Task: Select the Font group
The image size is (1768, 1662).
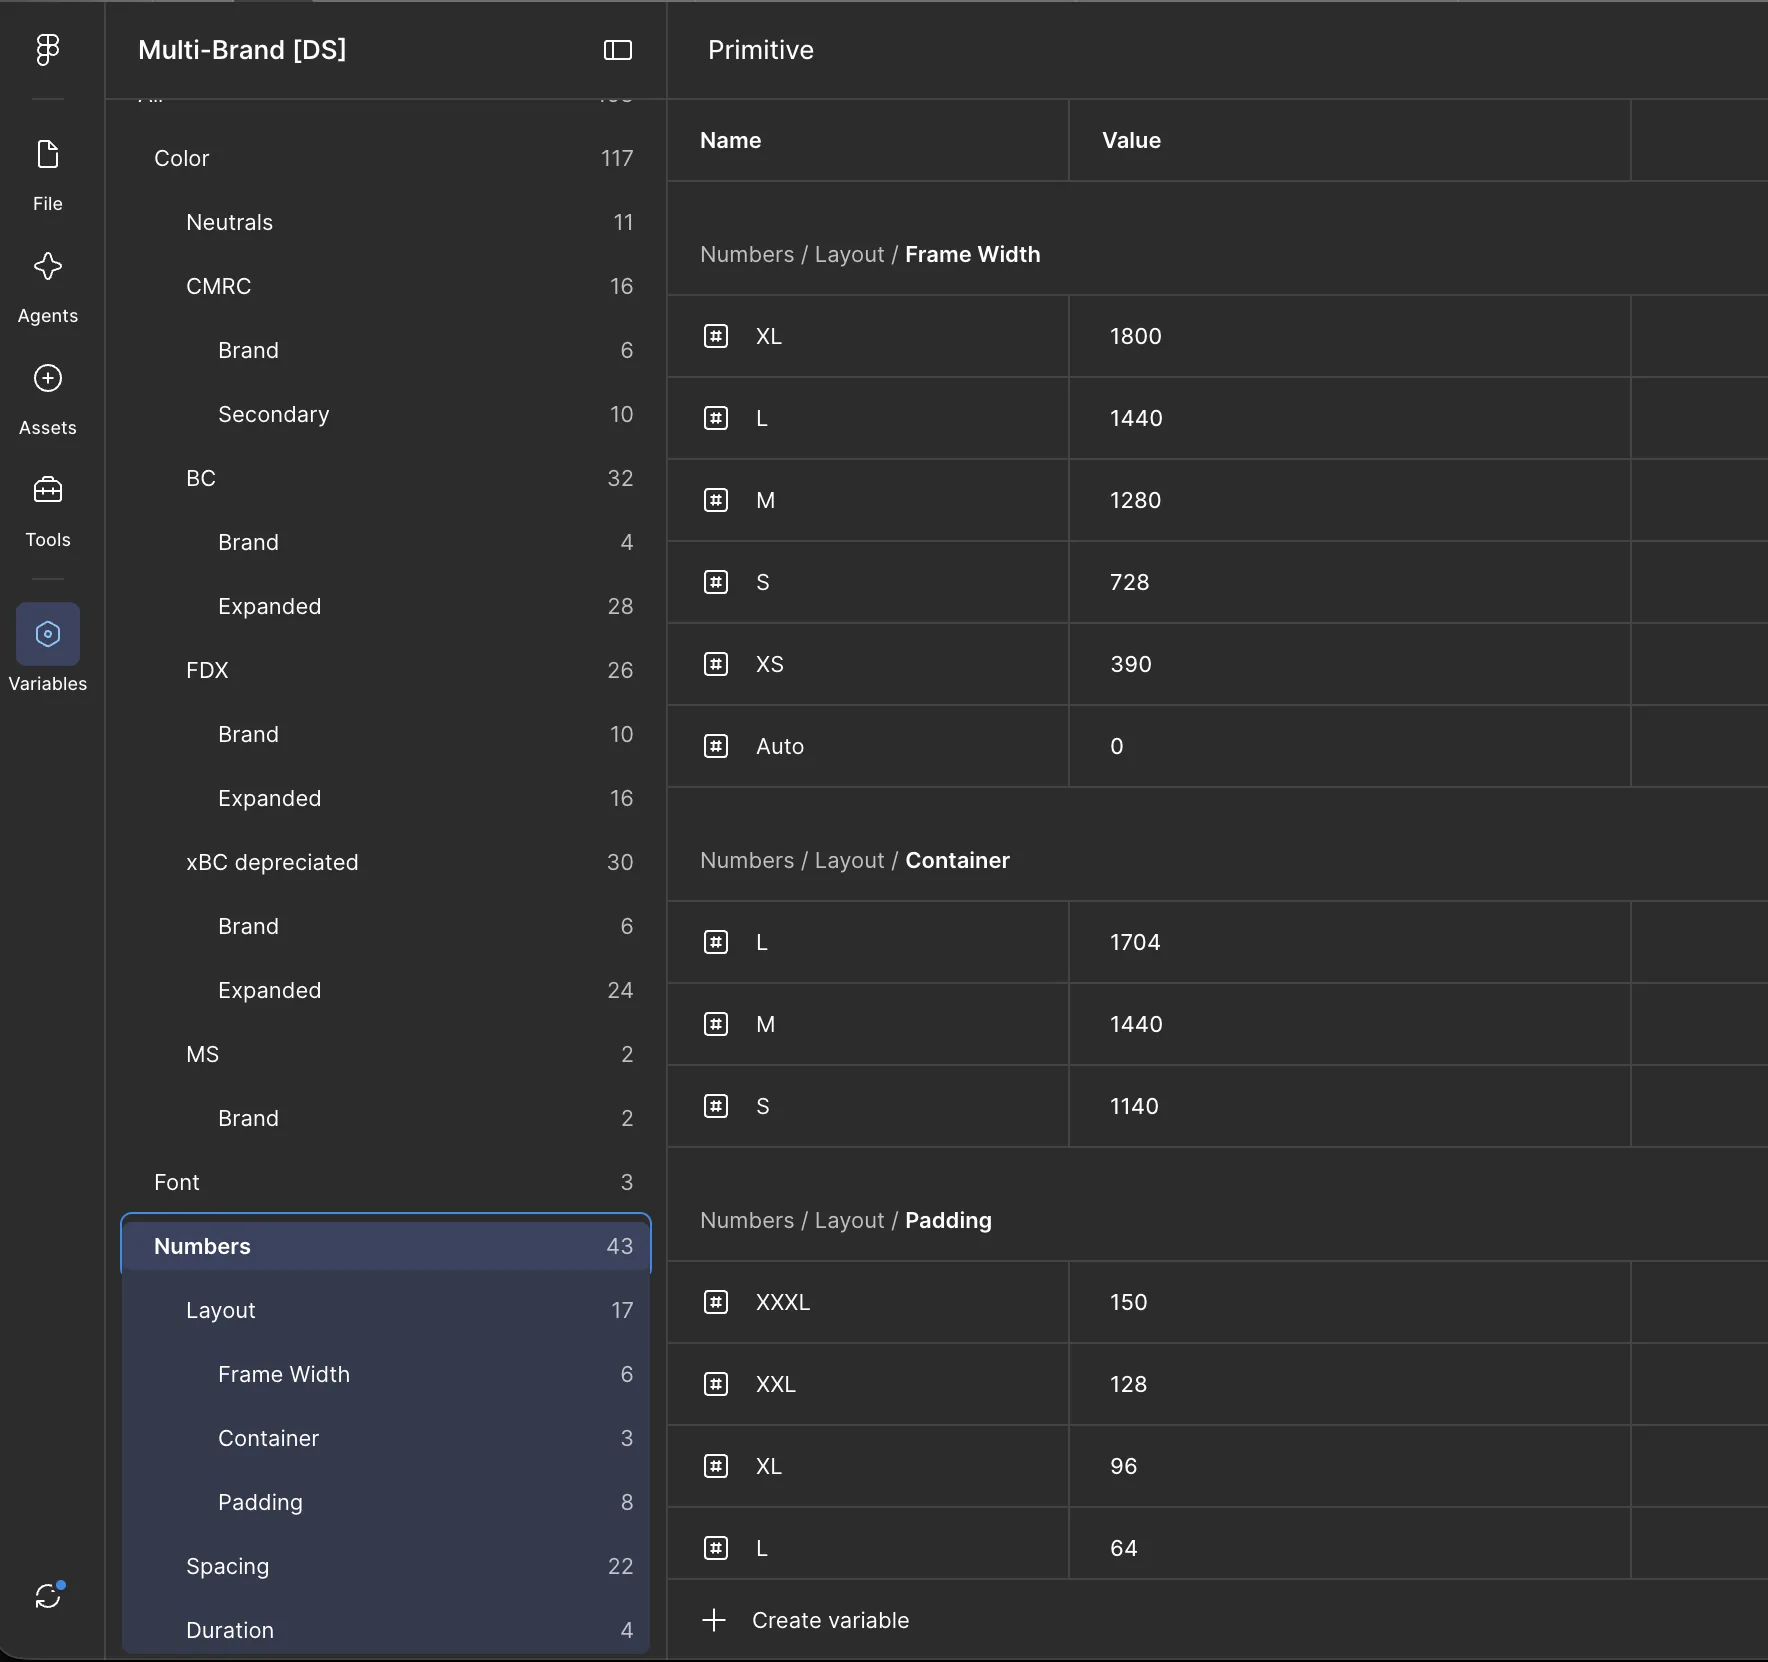Action: (x=386, y=1182)
